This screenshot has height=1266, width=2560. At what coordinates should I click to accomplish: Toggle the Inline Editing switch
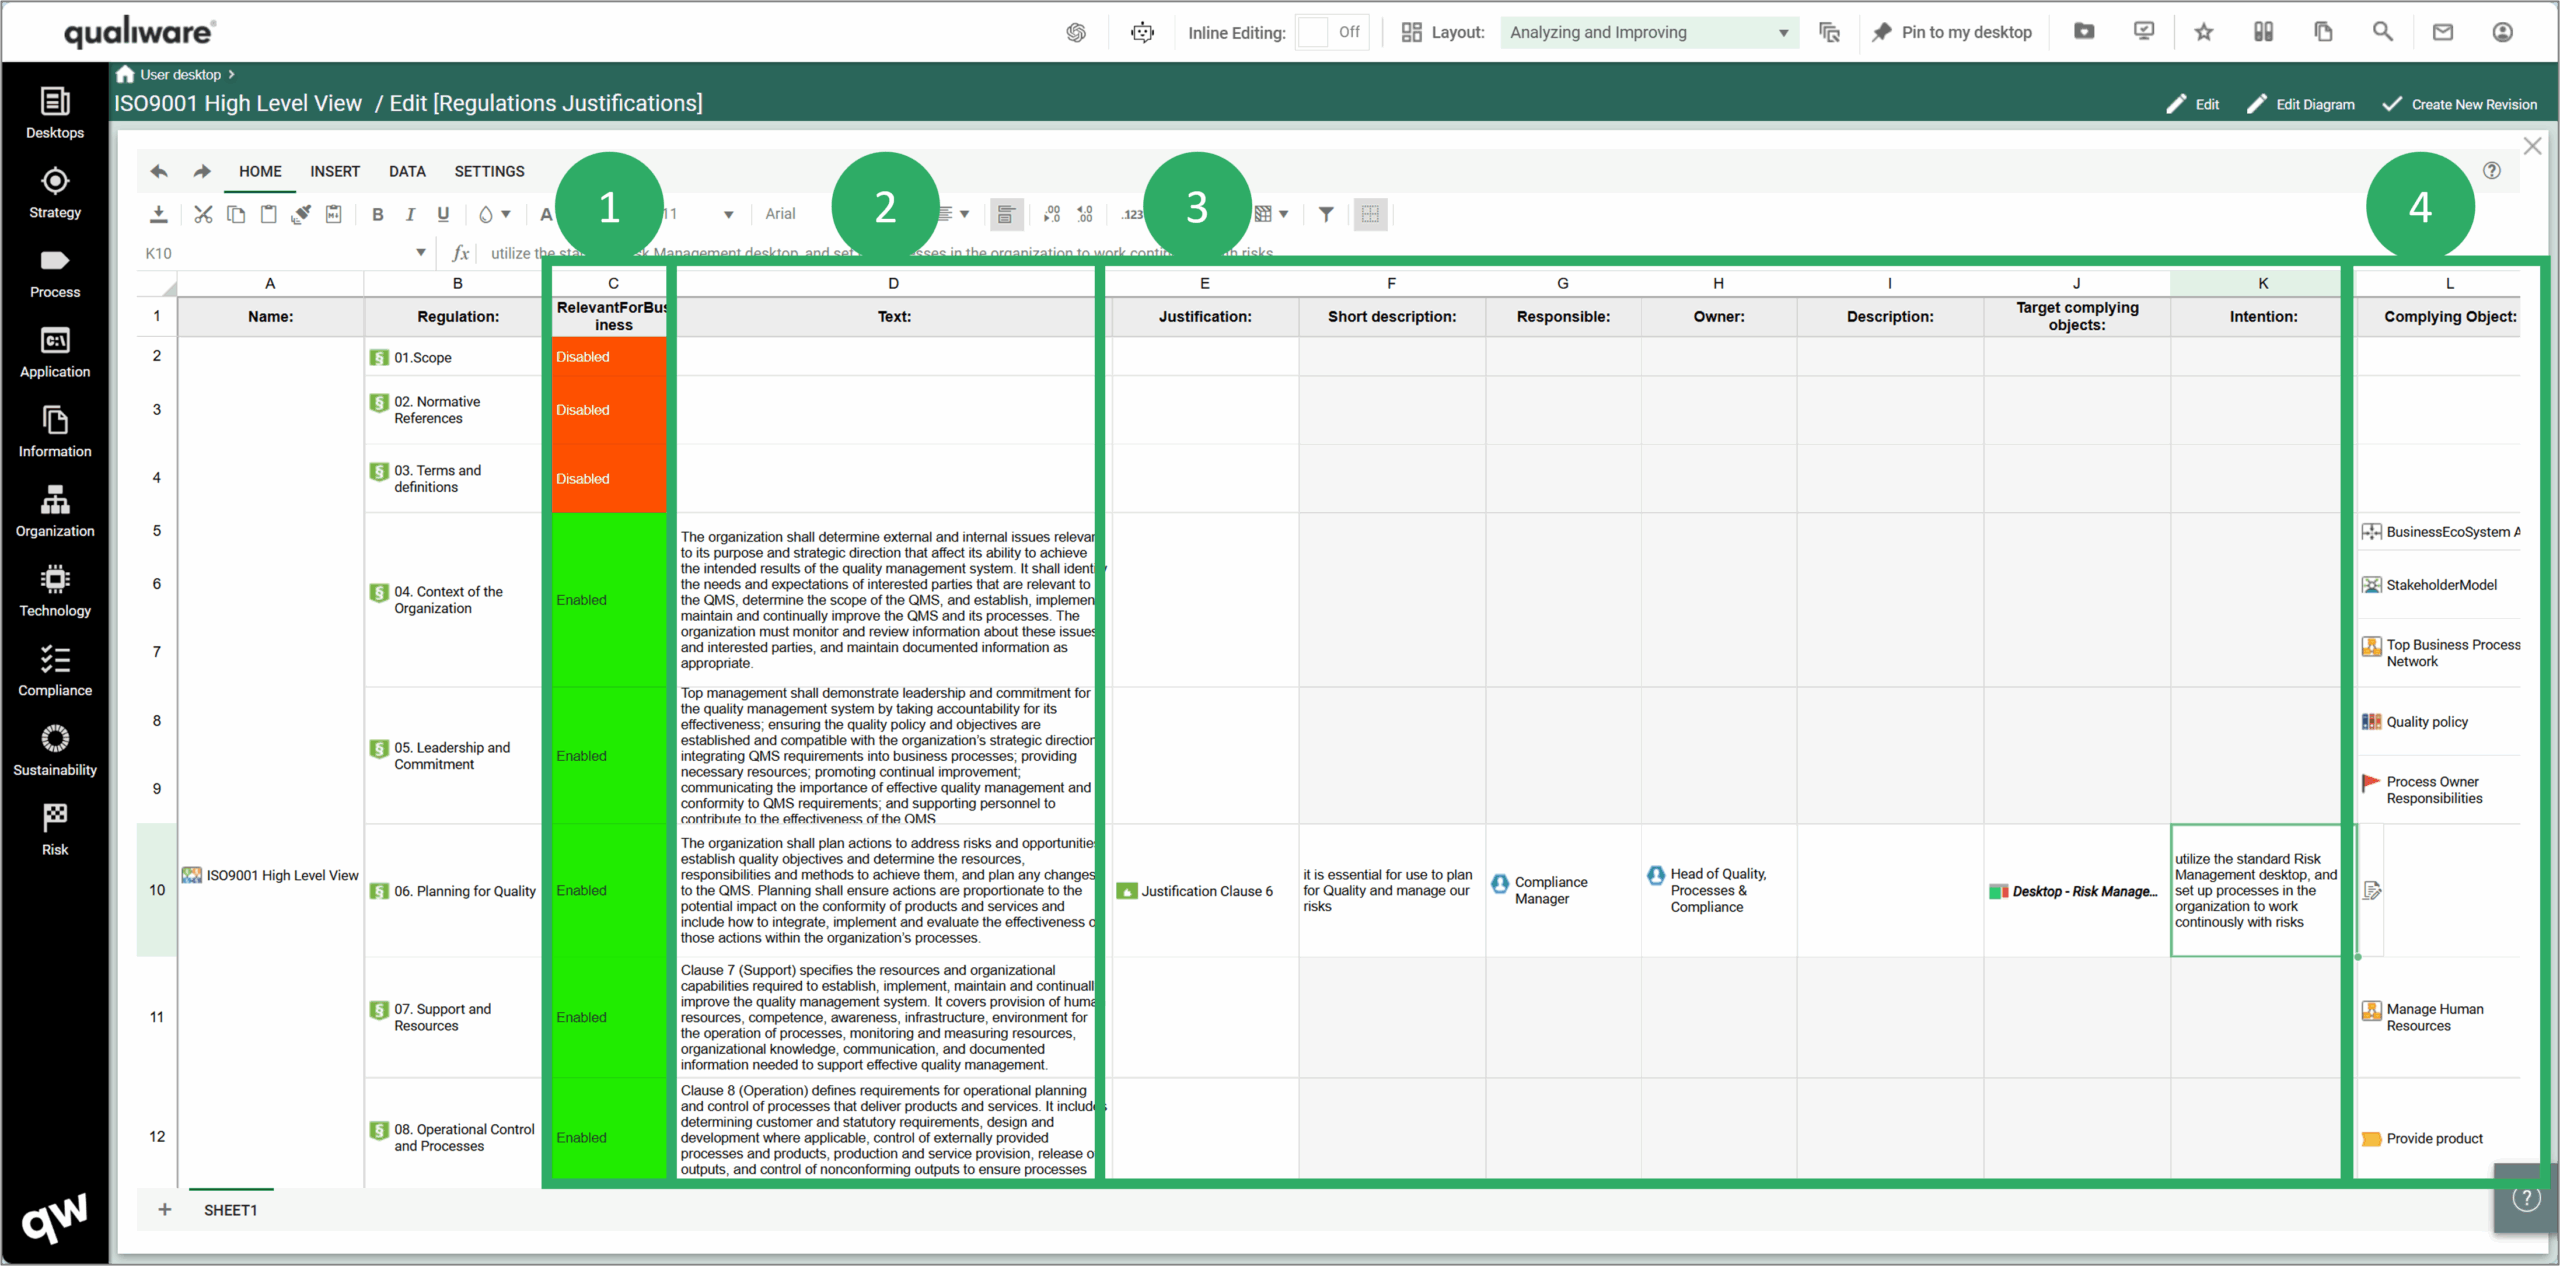pyautogui.click(x=1331, y=32)
